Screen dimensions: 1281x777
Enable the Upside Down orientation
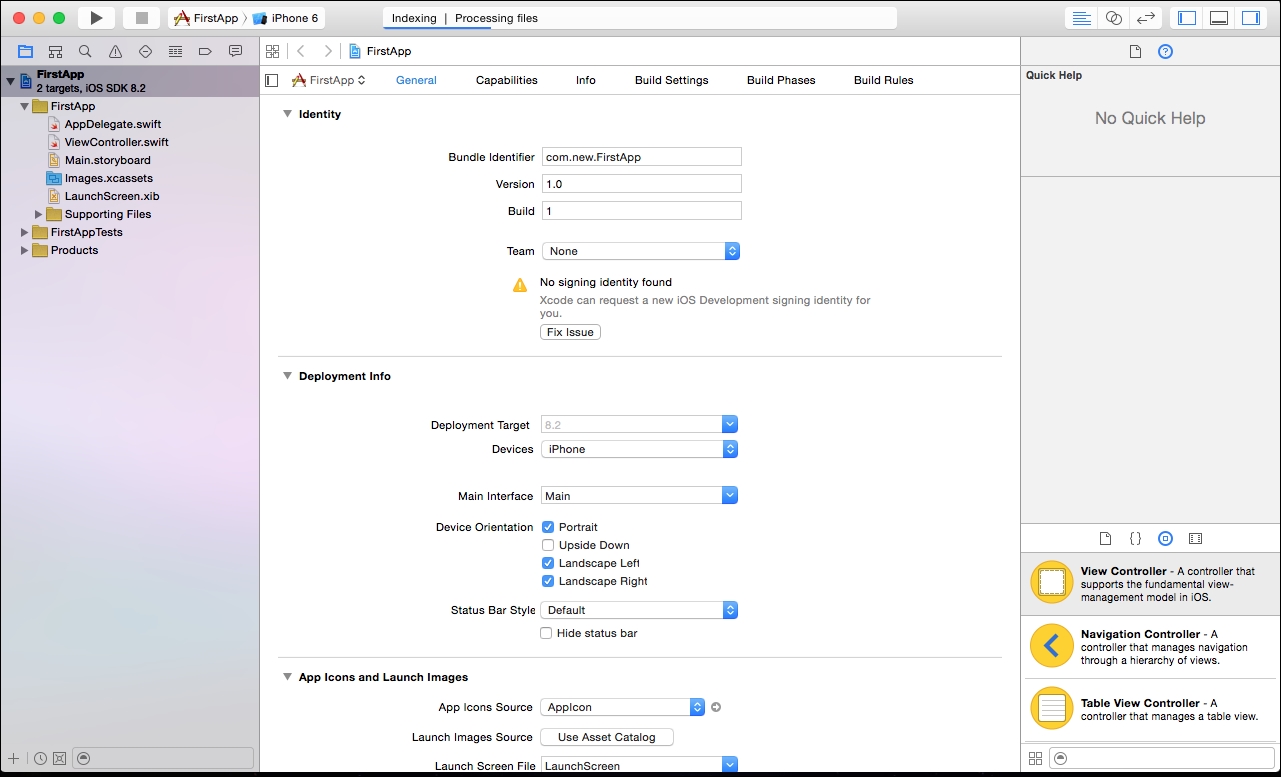[x=548, y=545]
